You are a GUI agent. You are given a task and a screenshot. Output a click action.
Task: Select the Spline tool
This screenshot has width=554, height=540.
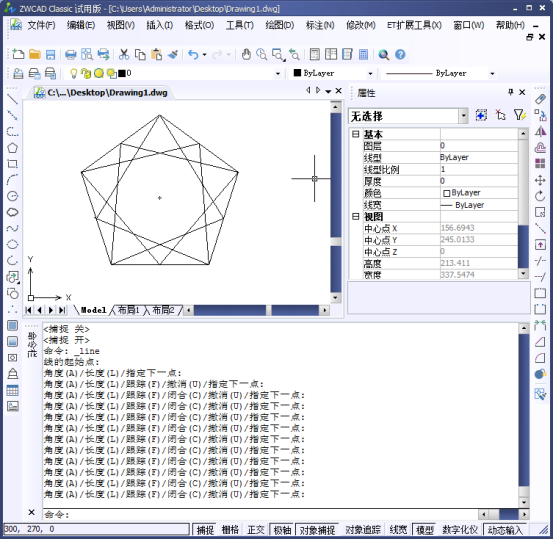12,228
